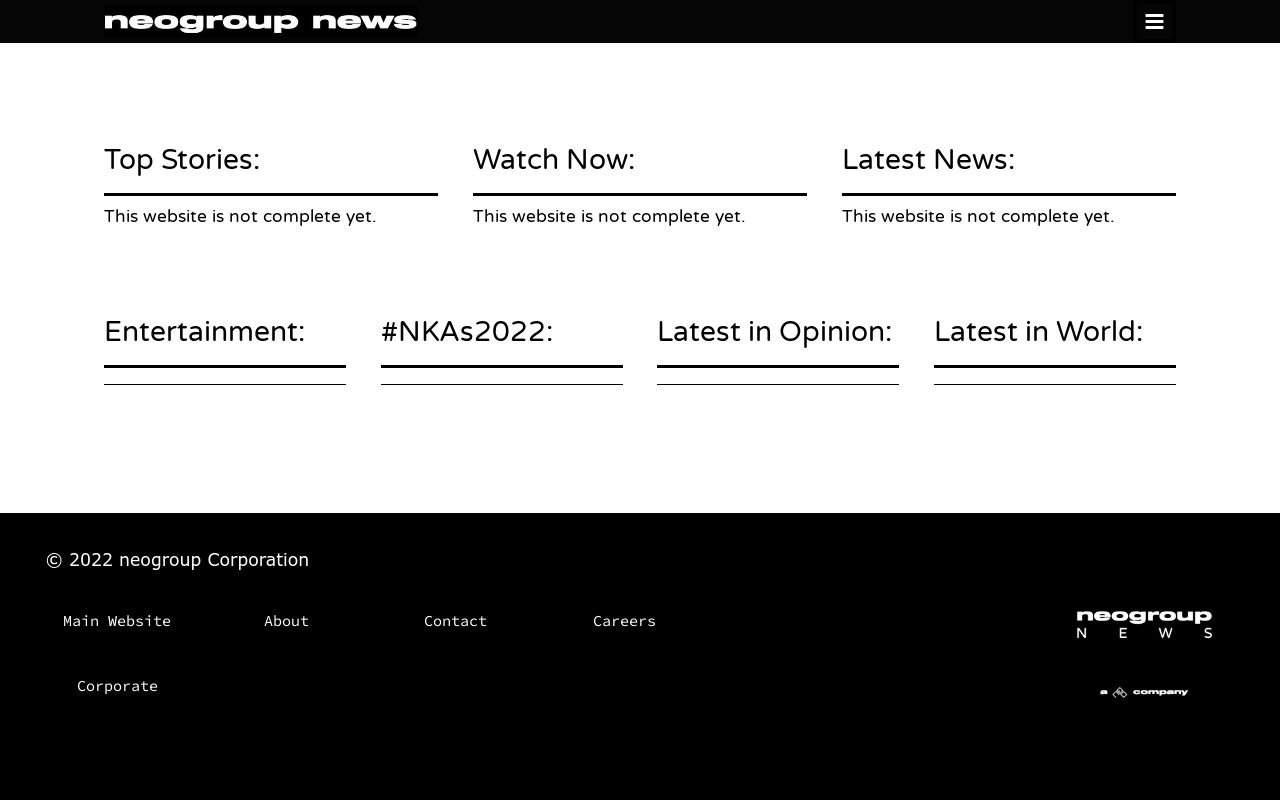The height and width of the screenshot is (800, 1280).
Task: Open the Corporate page
Action: pyautogui.click(x=117, y=686)
